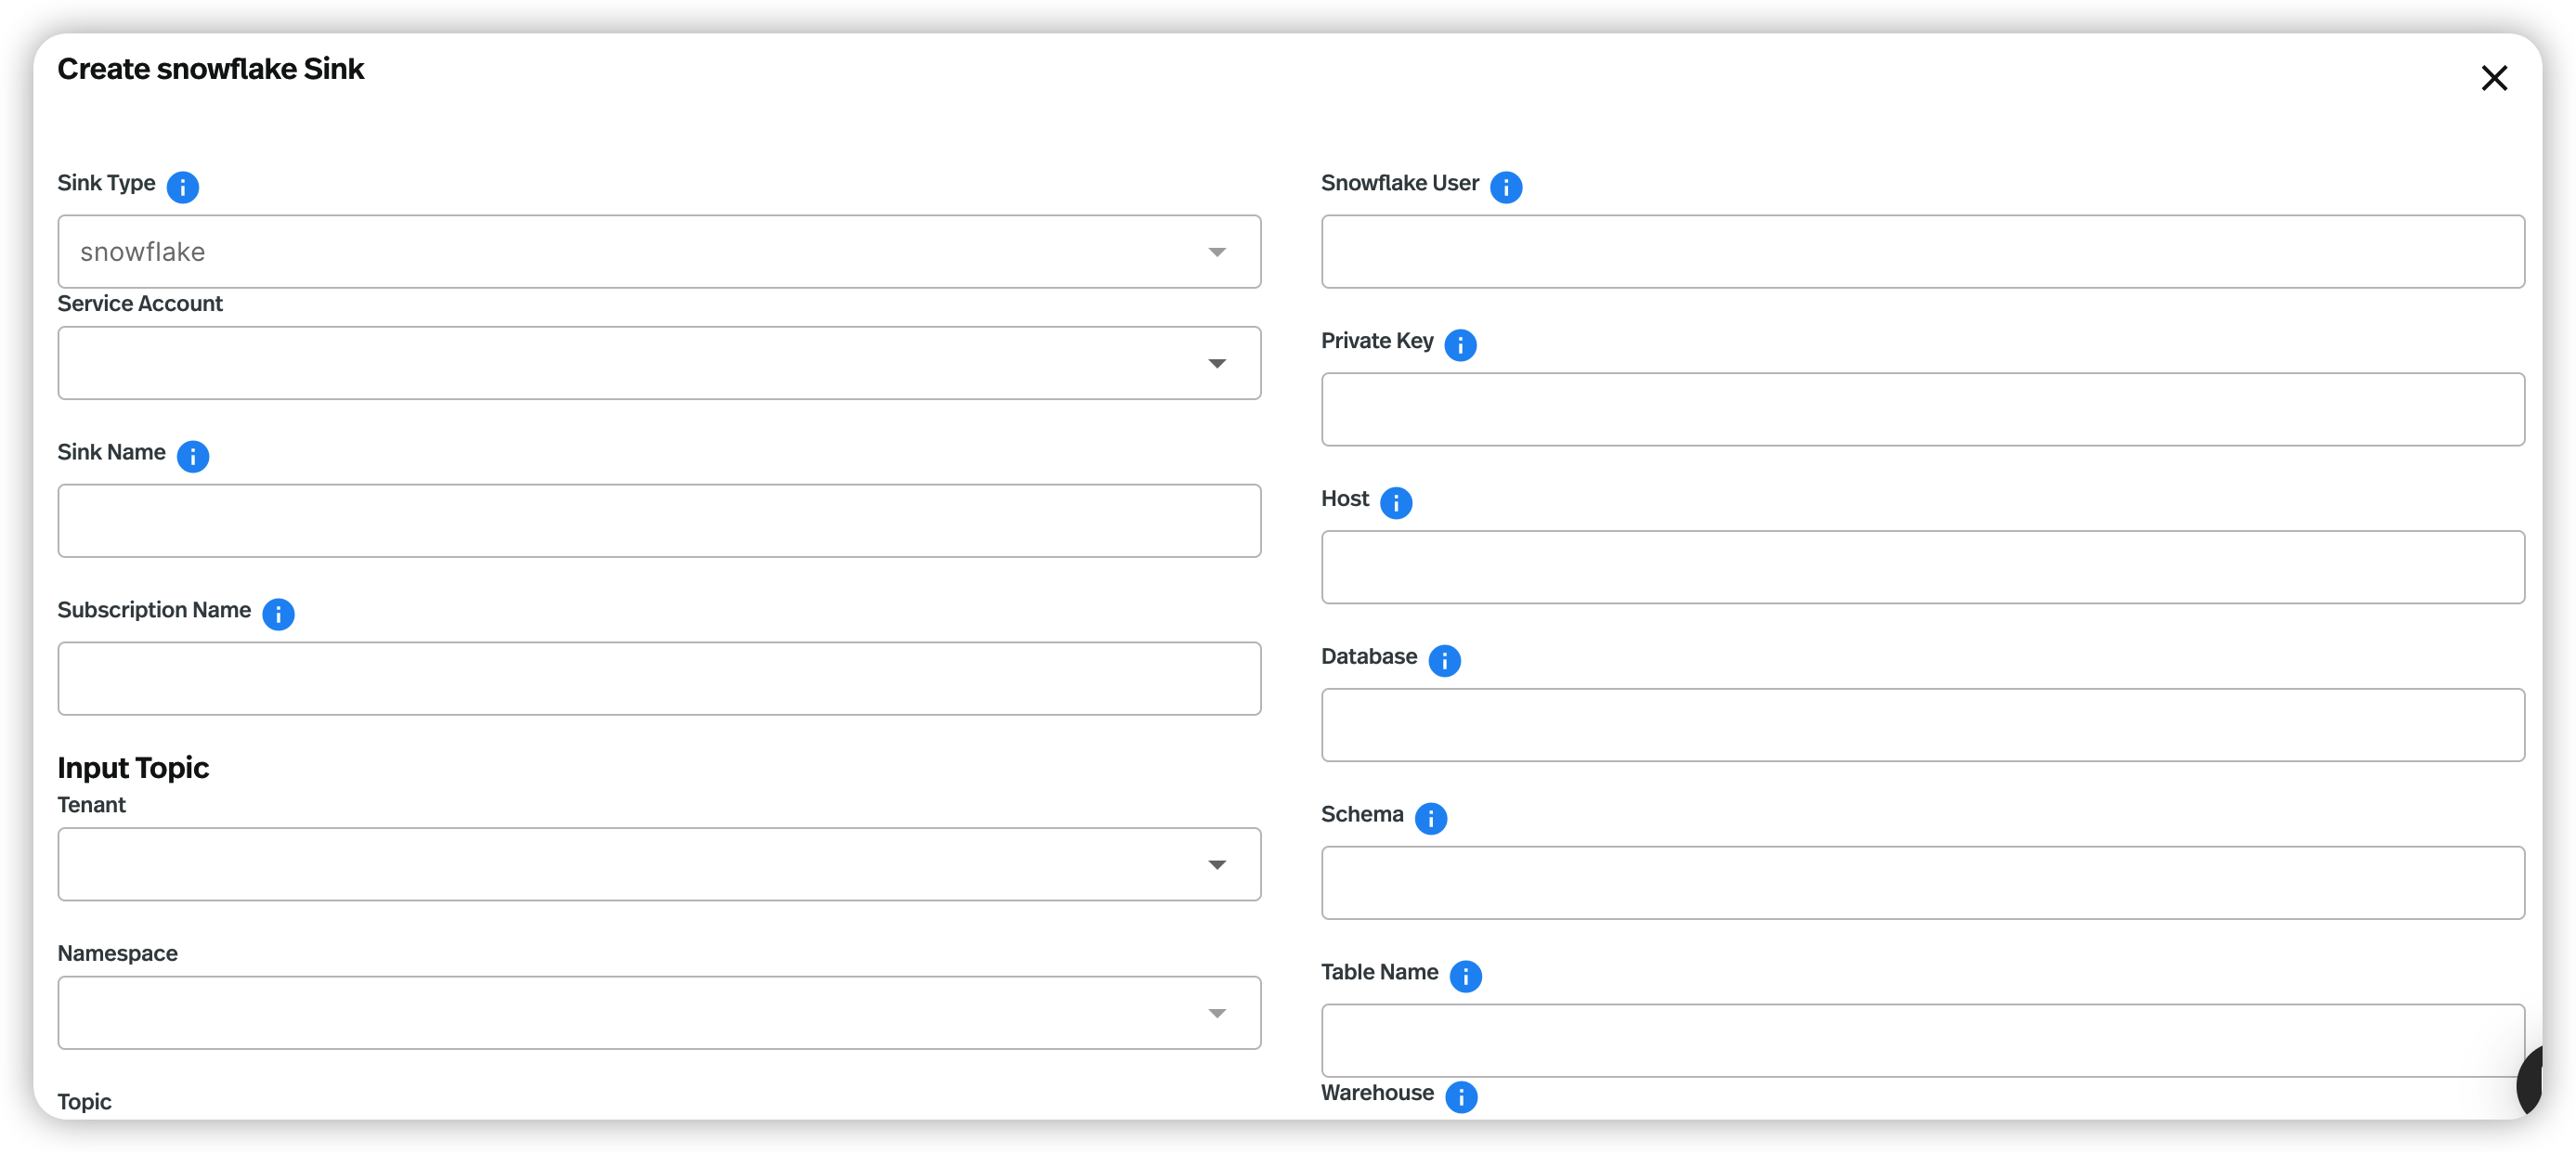
Task: Click inside the Snowflake User field
Action: point(1922,252)
